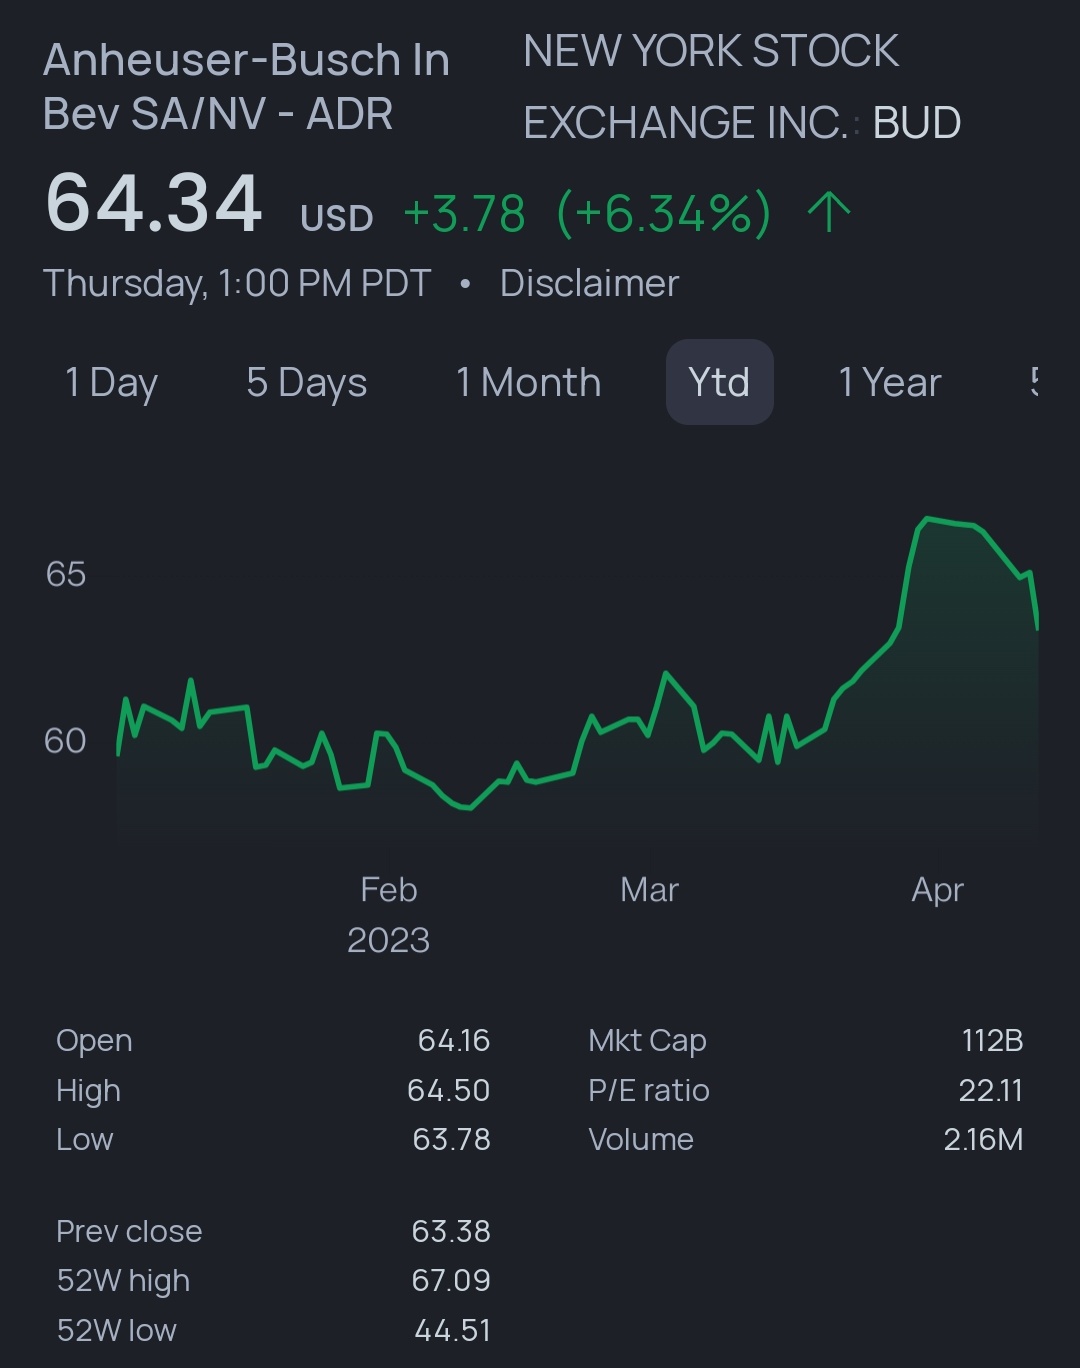Switch to the 5 Days tab

pos(307,383)
